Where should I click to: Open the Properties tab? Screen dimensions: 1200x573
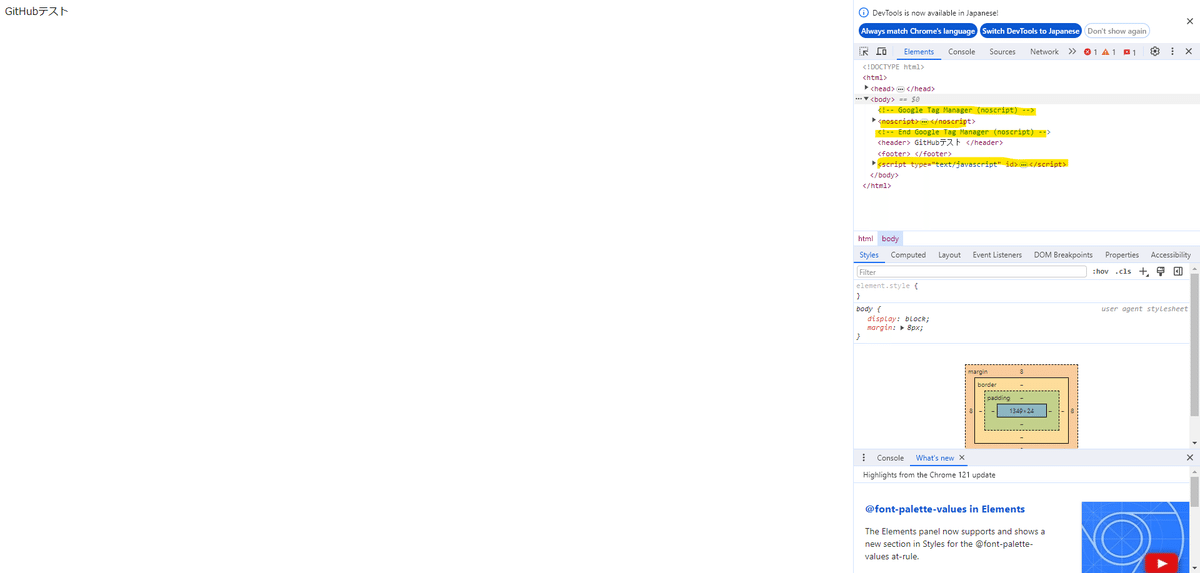click(x=1122, y=255)
